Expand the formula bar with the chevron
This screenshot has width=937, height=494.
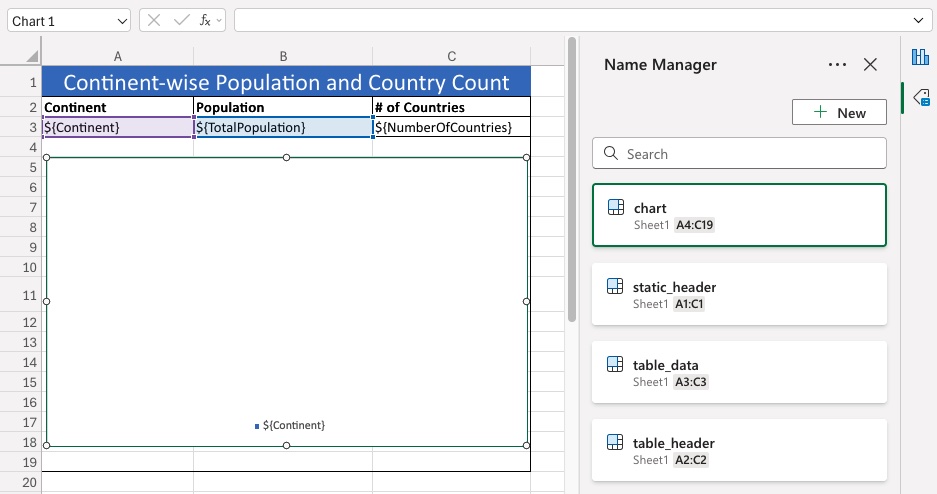(918, 21)
